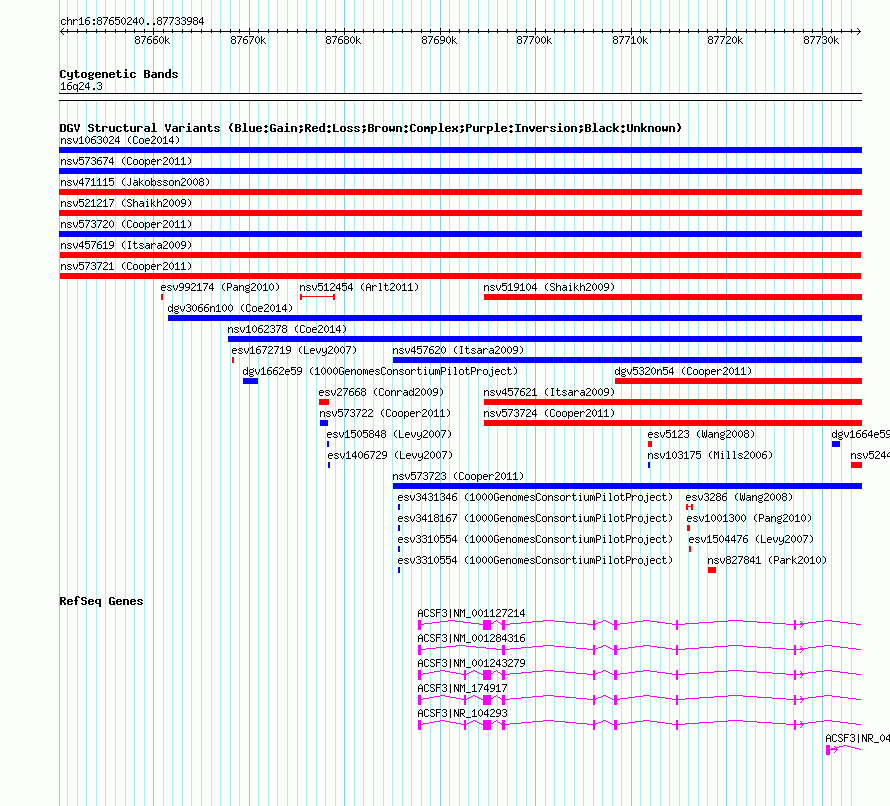Click the chr16:87650240..87733984 coordinate label
The height and width of the screenshot is (806, 890).
point(132,21)
